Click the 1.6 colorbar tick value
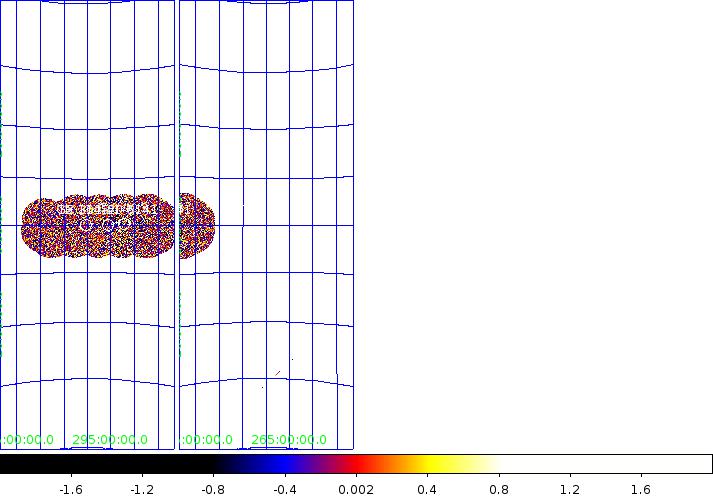The image size is (713, 498). [x=641, y=490]
